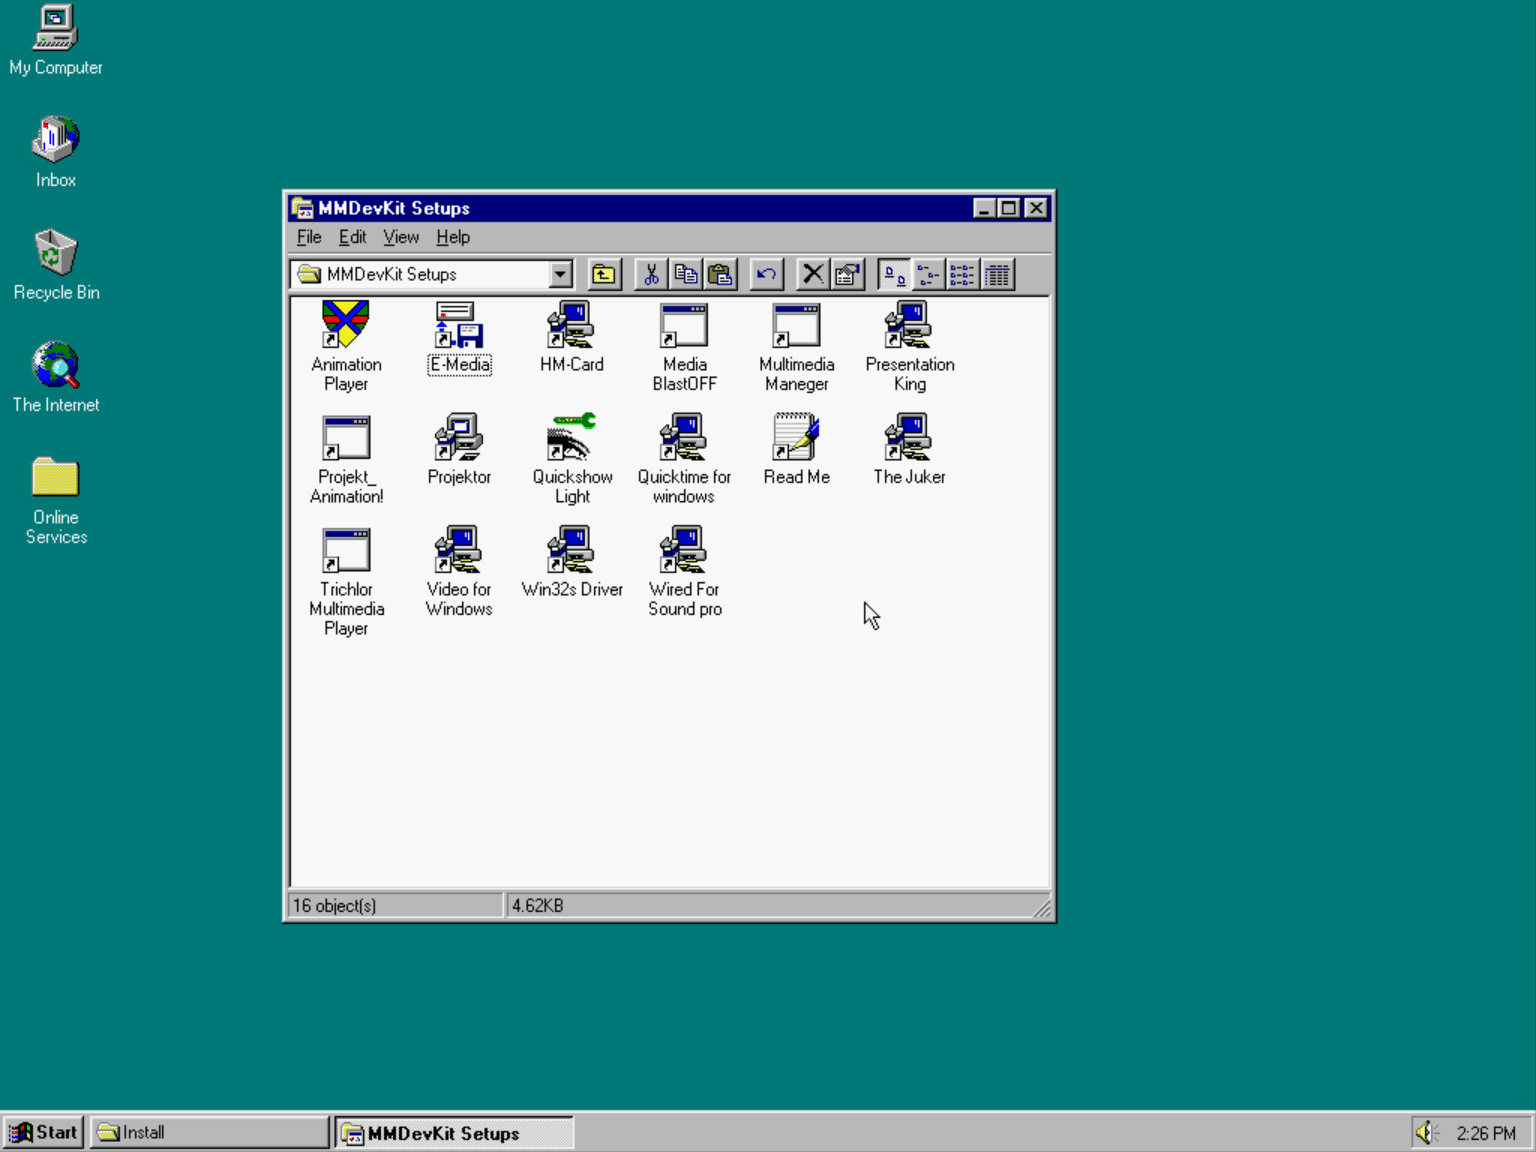Switch to List view
1536x1152 pixels.
963,274
